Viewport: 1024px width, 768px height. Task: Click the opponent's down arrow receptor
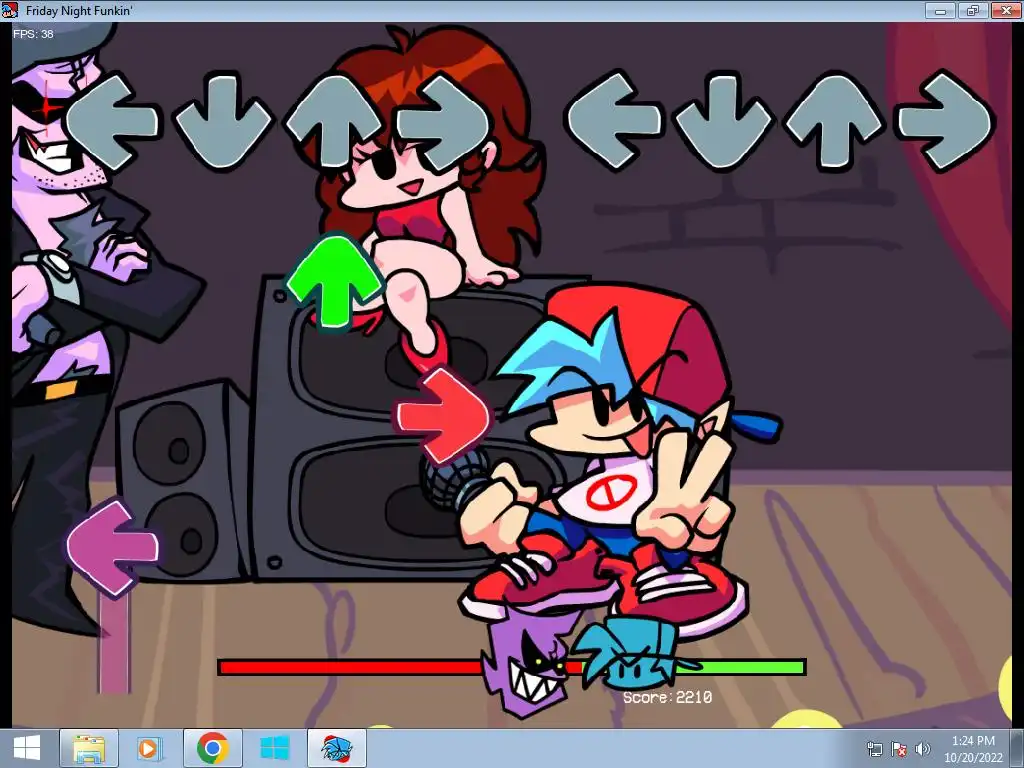point(223,122)
